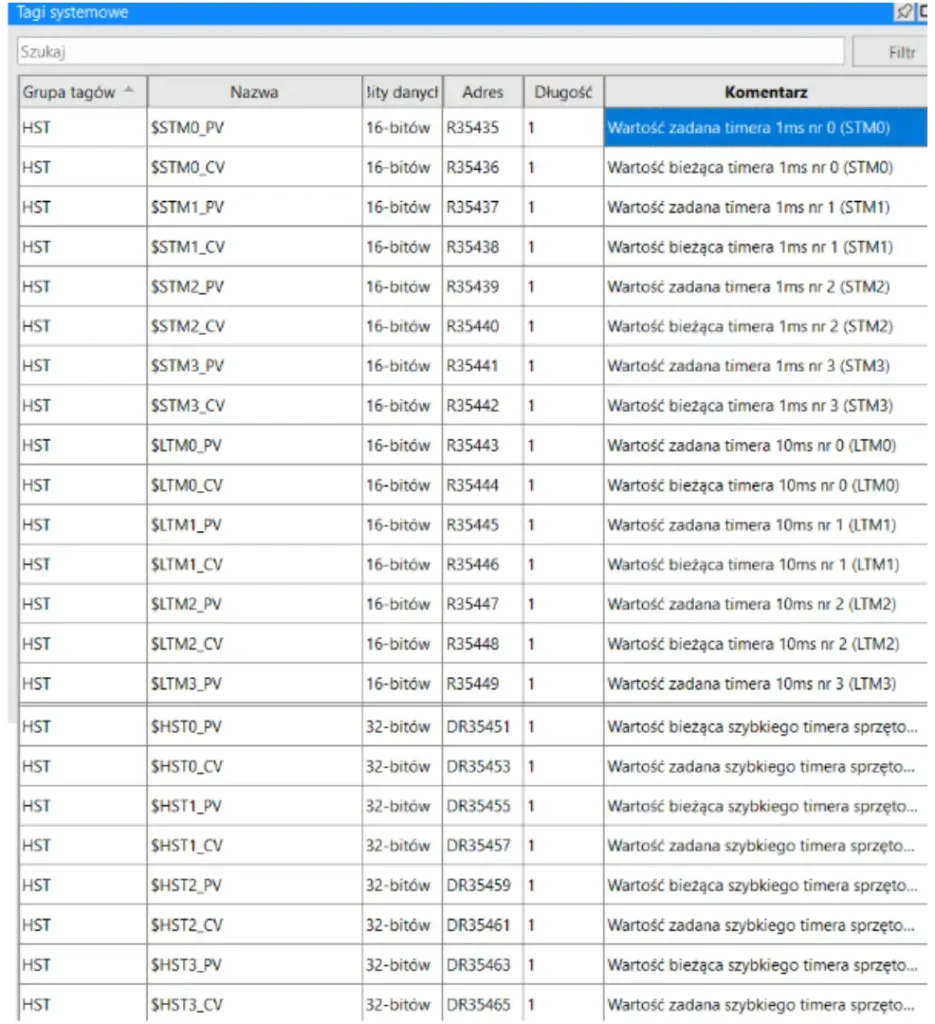Select comment 'Wartość zadana timera 1ms nr 0 (STM0)'
The image size is (935, 1024).
click(749, 127)
